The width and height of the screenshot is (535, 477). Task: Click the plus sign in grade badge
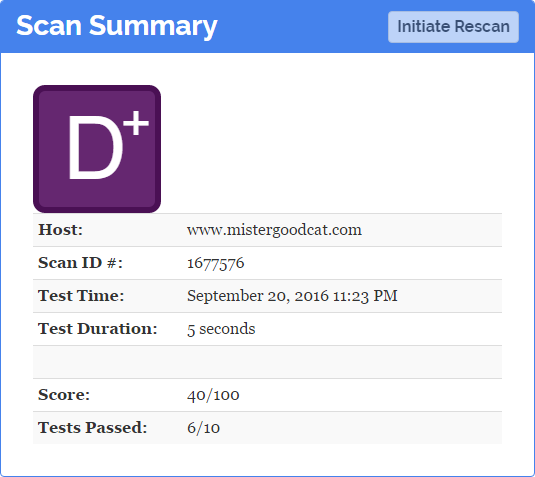pos(136,123)
